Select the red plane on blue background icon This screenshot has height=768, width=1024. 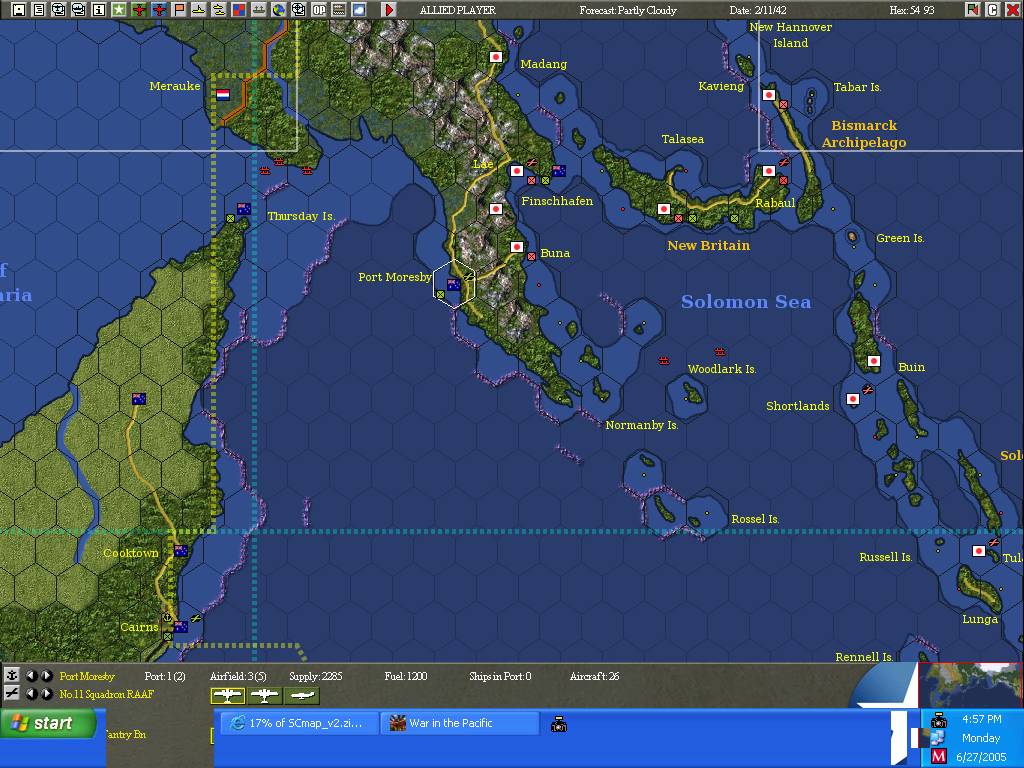click(x=158, y=9)
